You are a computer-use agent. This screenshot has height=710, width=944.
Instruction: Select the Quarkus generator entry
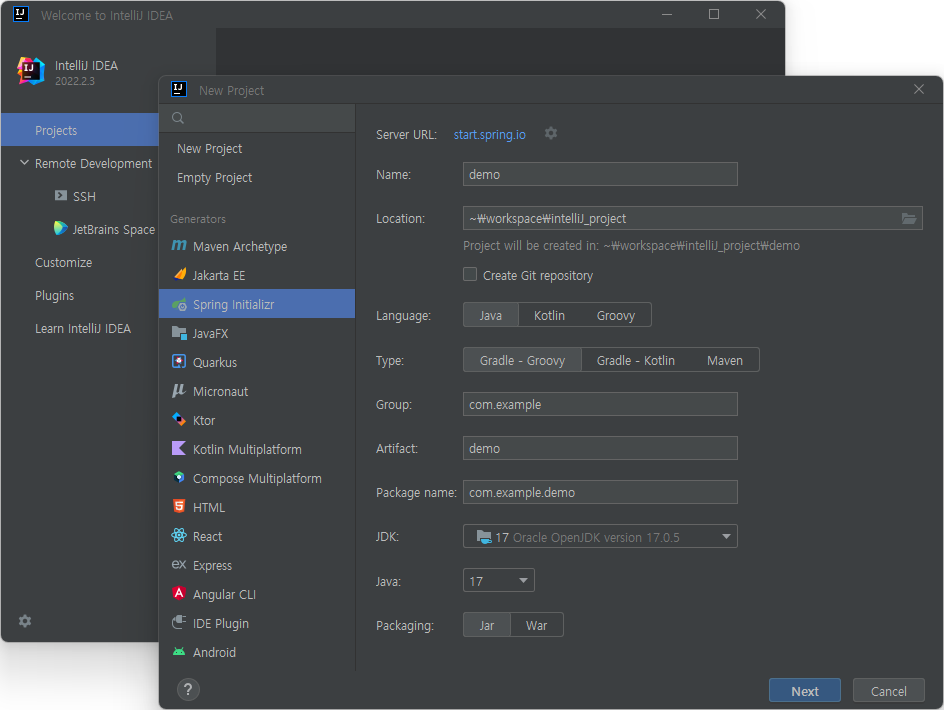click(257, 362)
